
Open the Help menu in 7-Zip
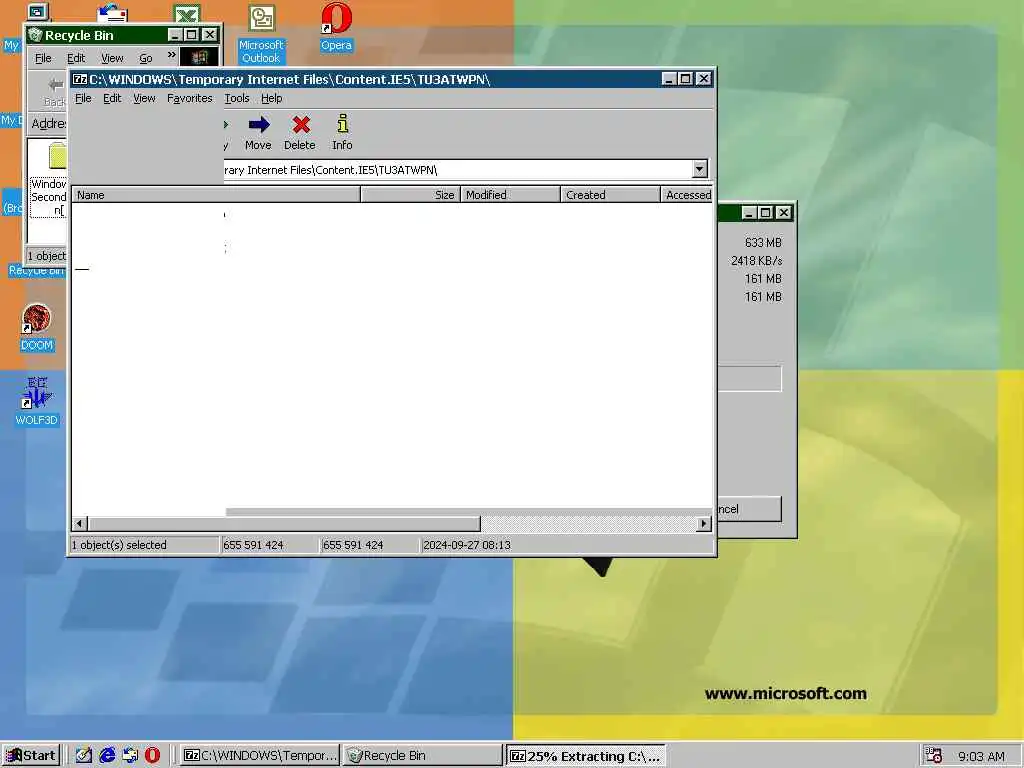[x=272, y=99]
